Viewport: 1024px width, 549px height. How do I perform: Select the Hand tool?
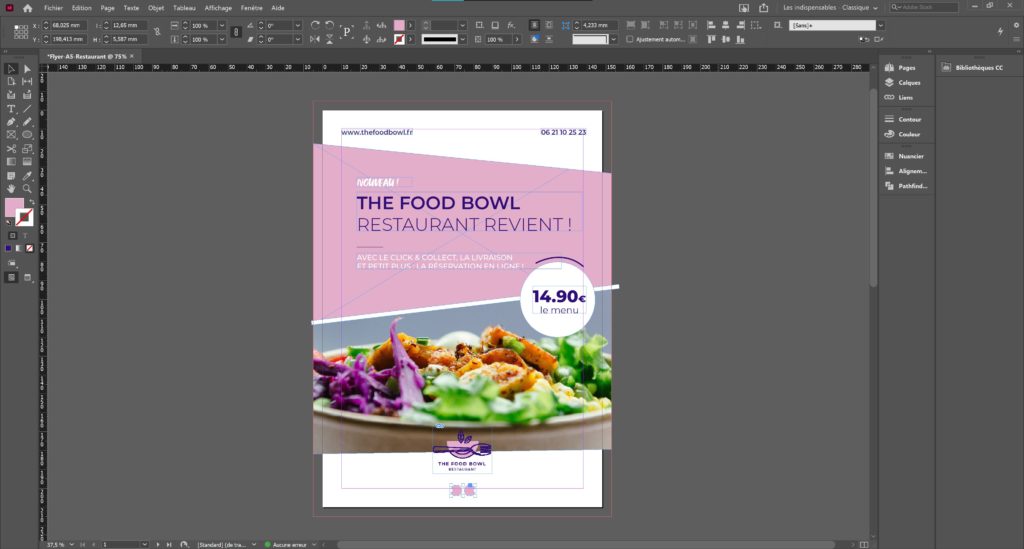click(11, 189)
